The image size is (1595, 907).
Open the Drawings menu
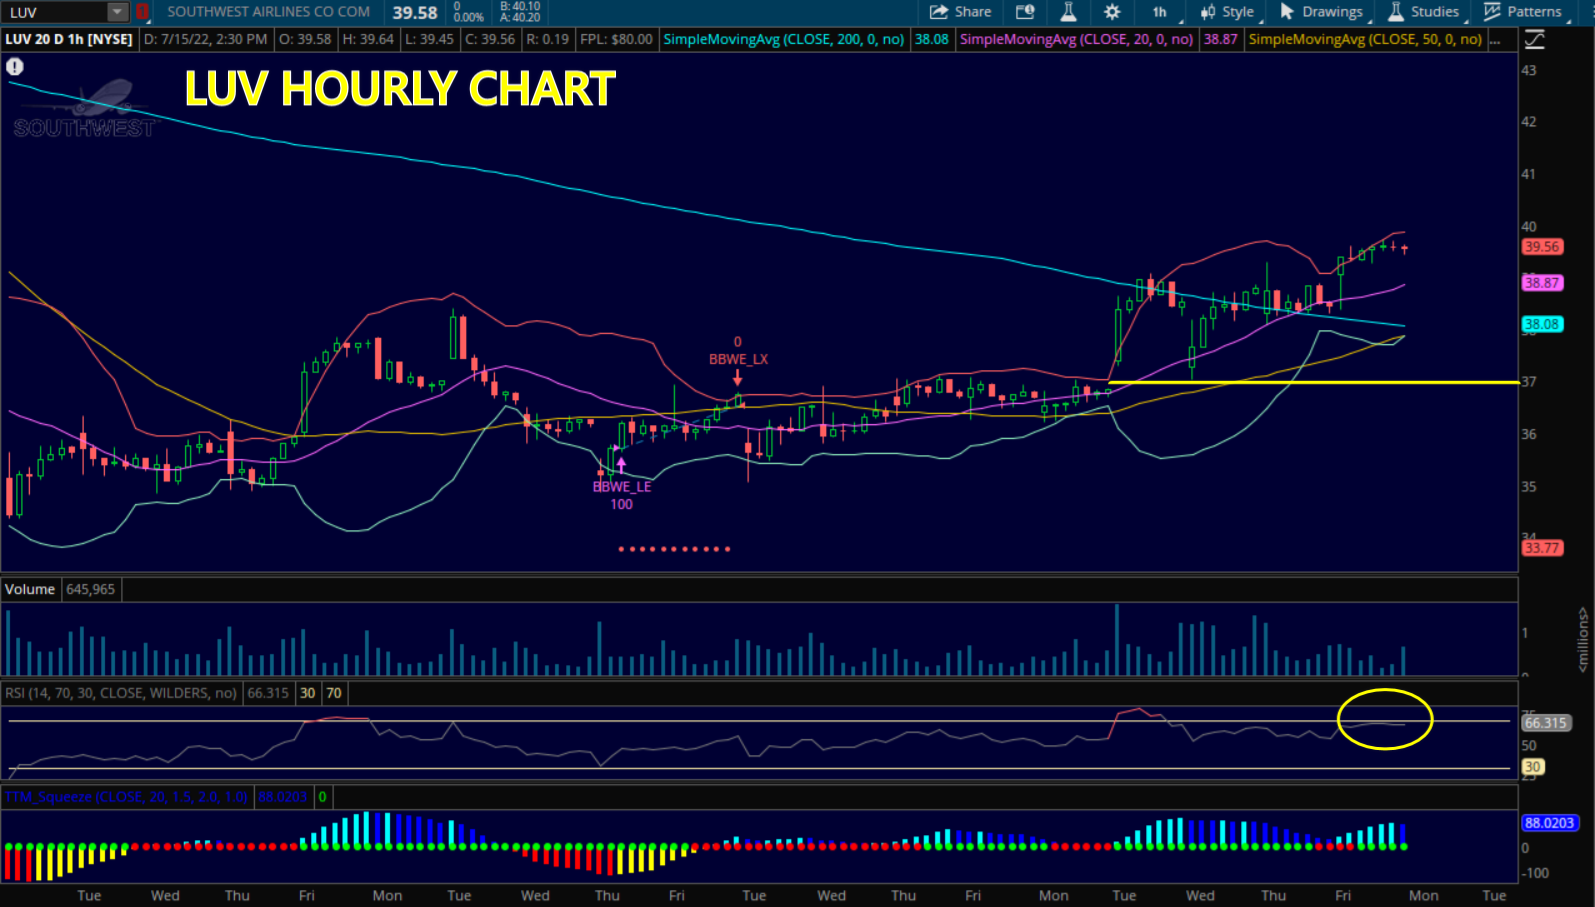coord(1321,12)
